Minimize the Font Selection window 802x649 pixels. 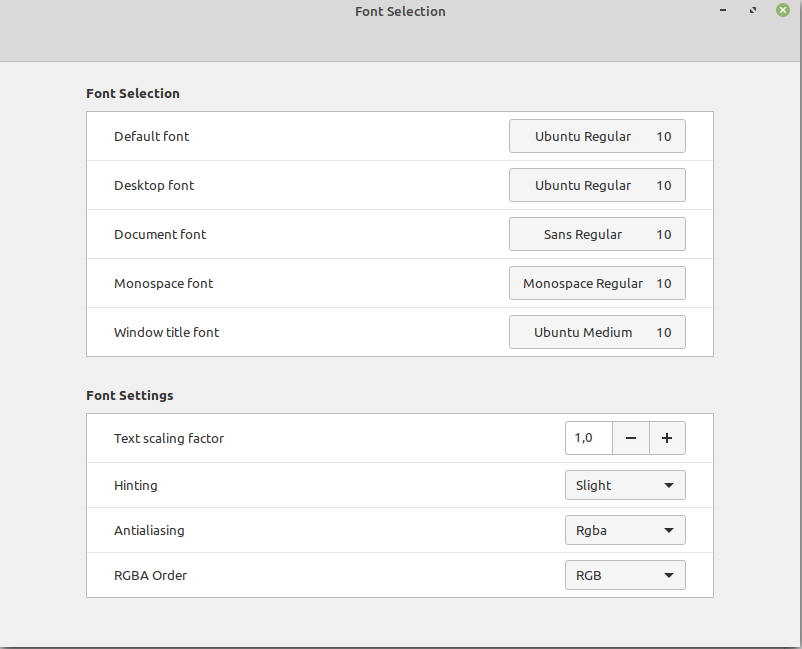coord(723,10)
